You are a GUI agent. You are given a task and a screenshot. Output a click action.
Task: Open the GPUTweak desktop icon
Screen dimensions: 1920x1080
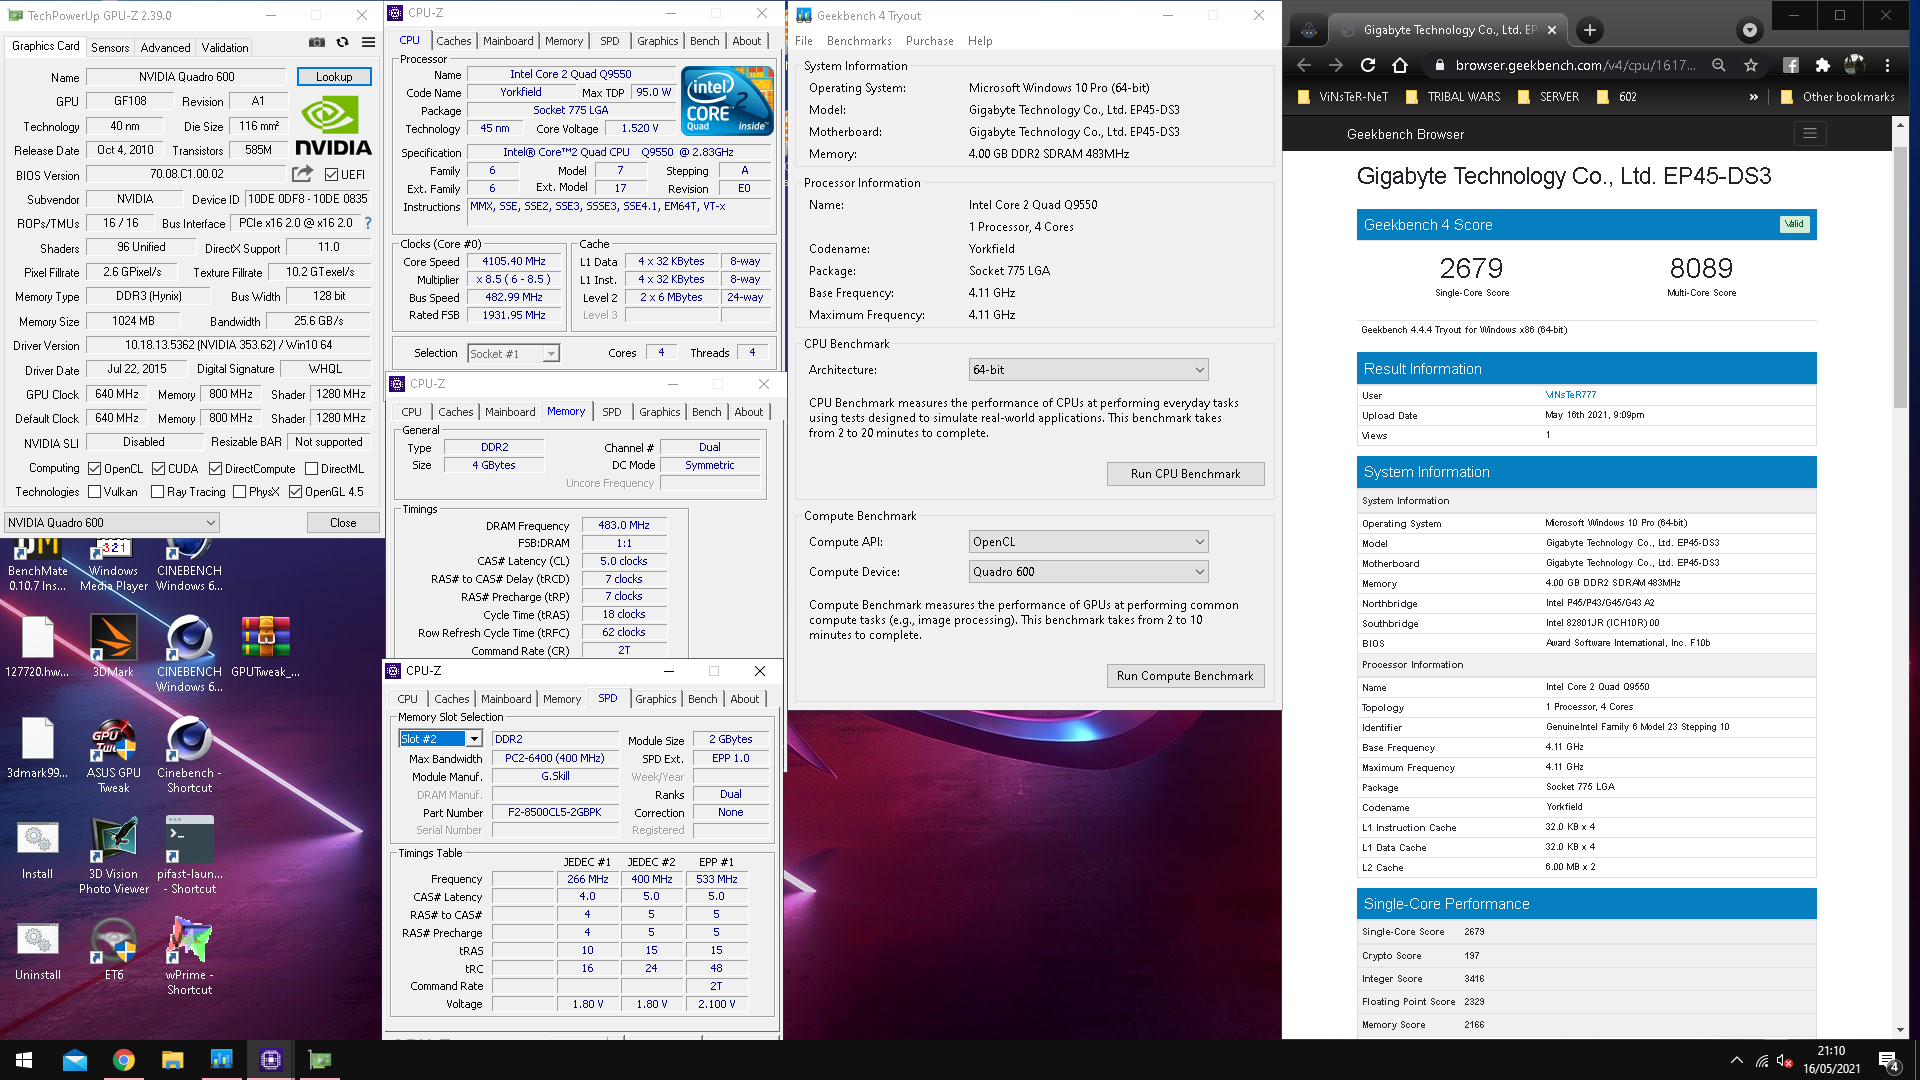(265, 646)
